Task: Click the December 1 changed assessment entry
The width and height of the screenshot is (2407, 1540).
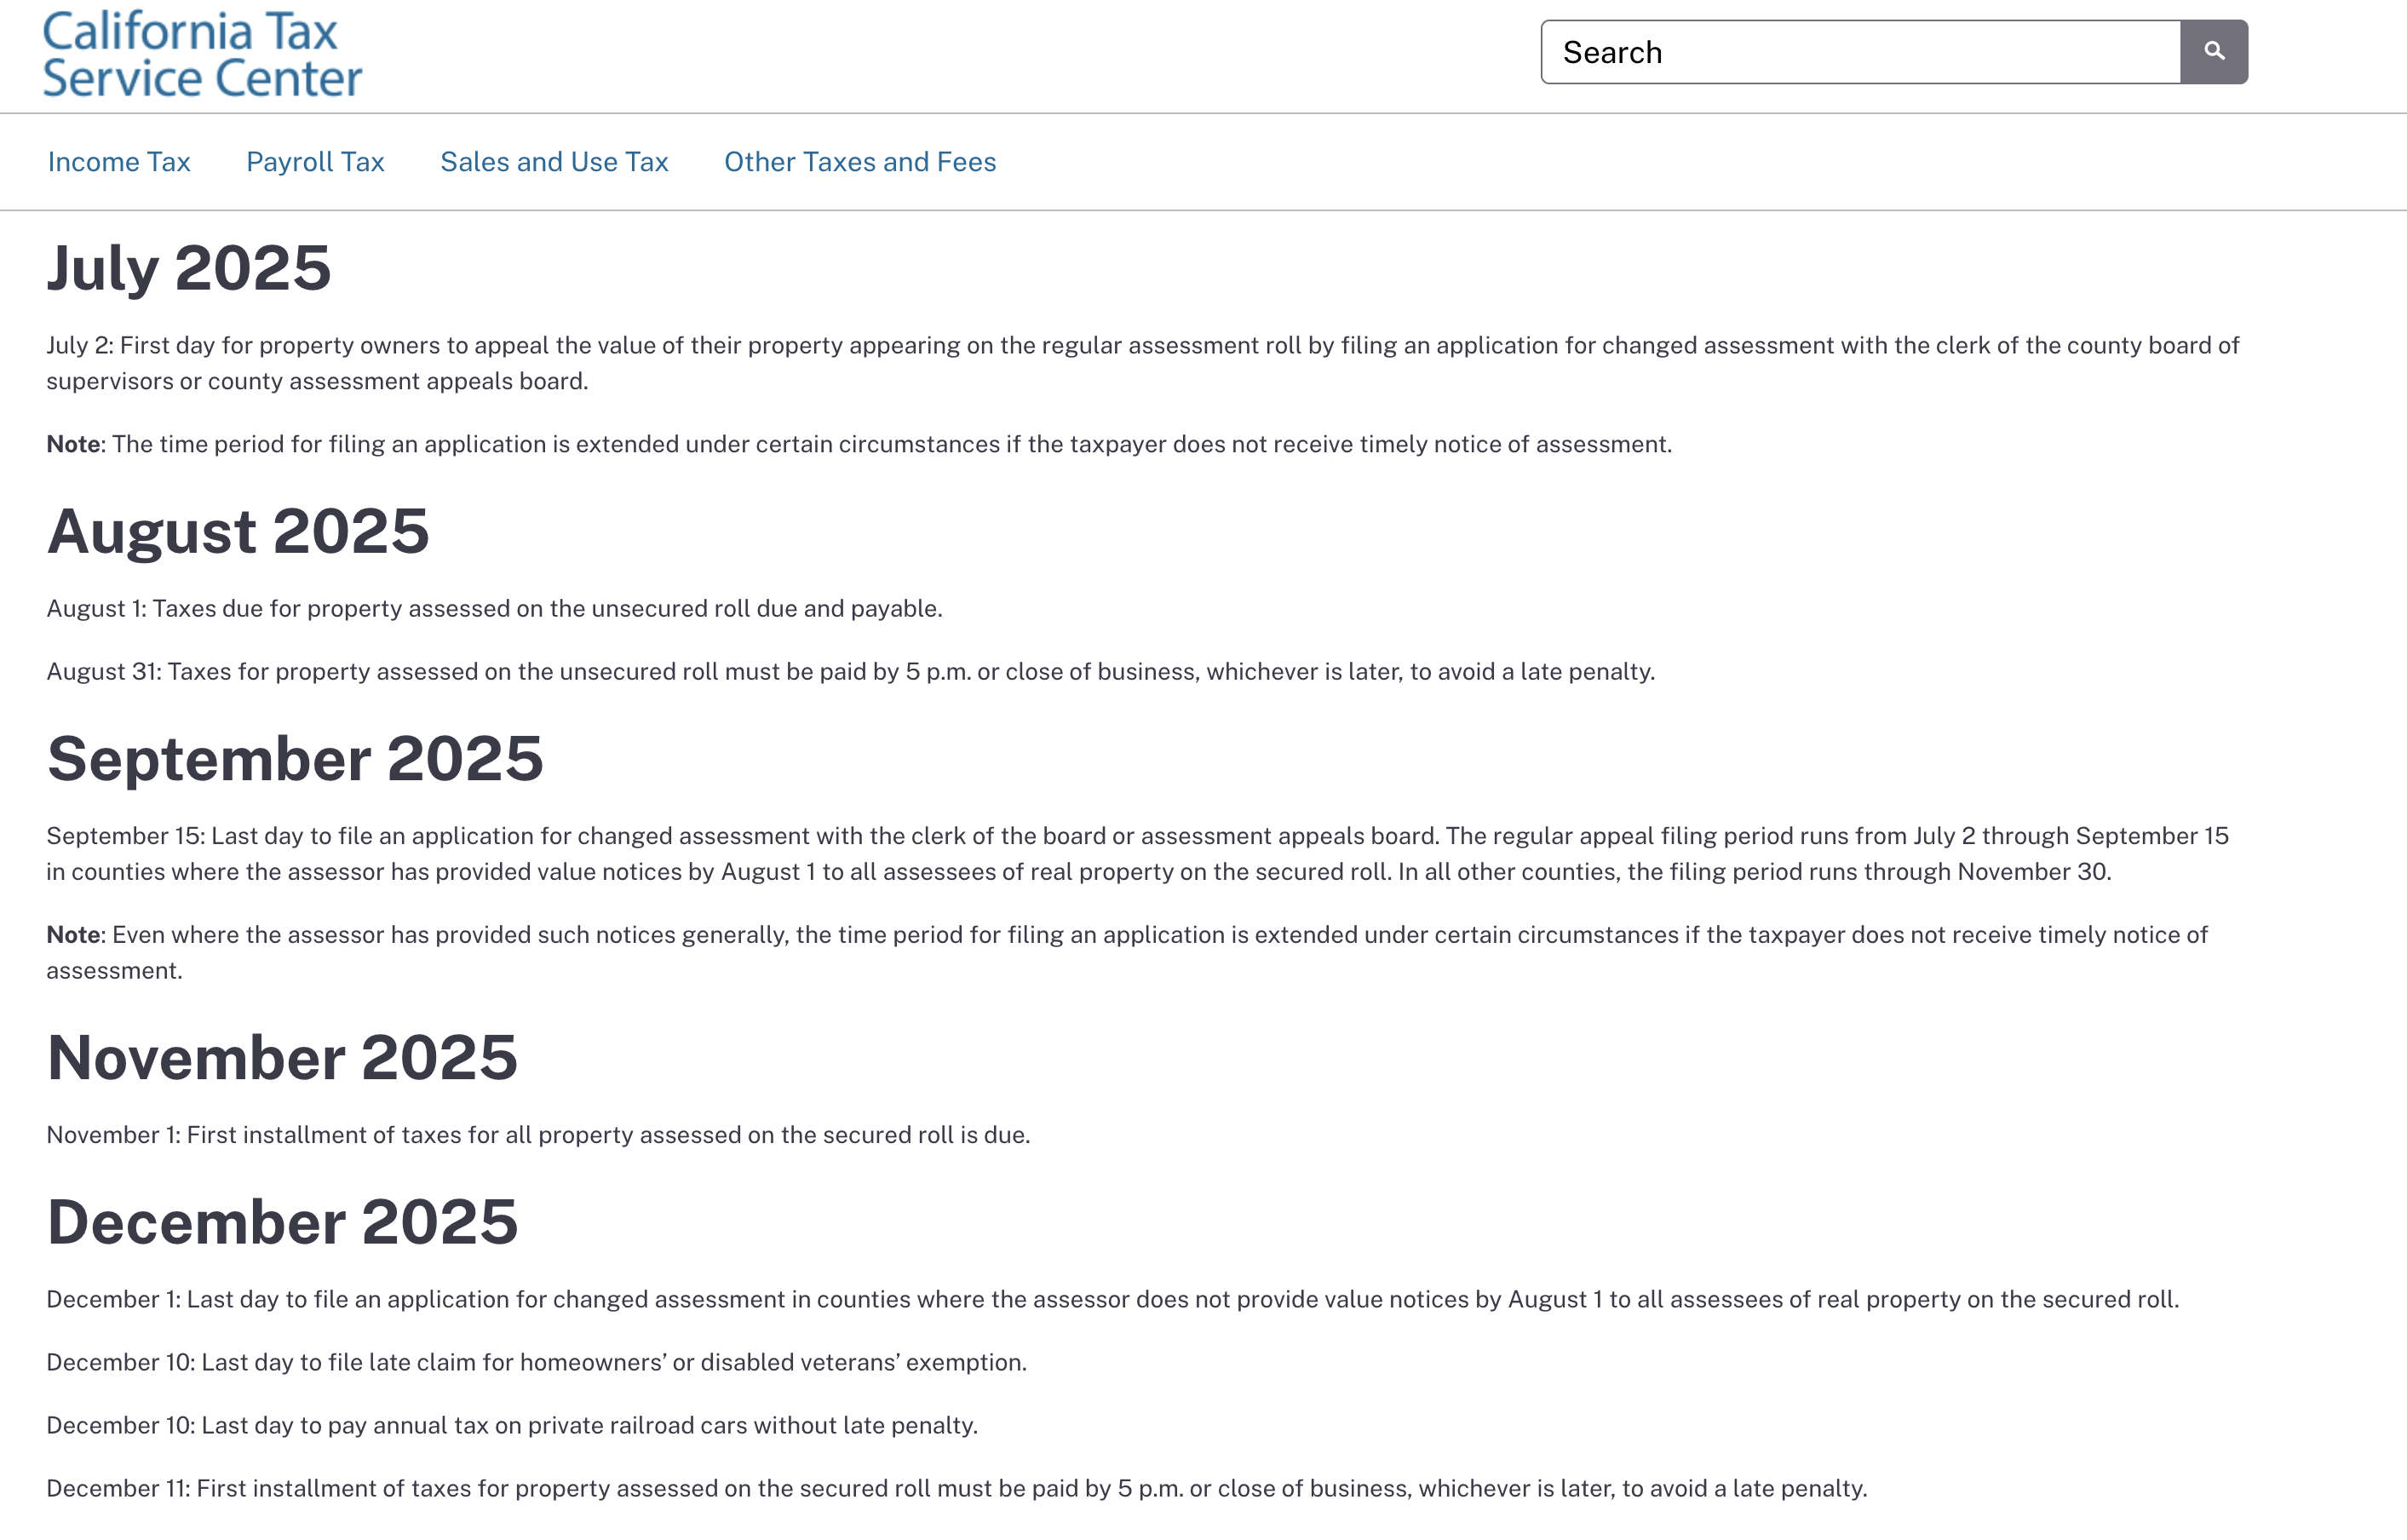Action: click(1112, 1300)
